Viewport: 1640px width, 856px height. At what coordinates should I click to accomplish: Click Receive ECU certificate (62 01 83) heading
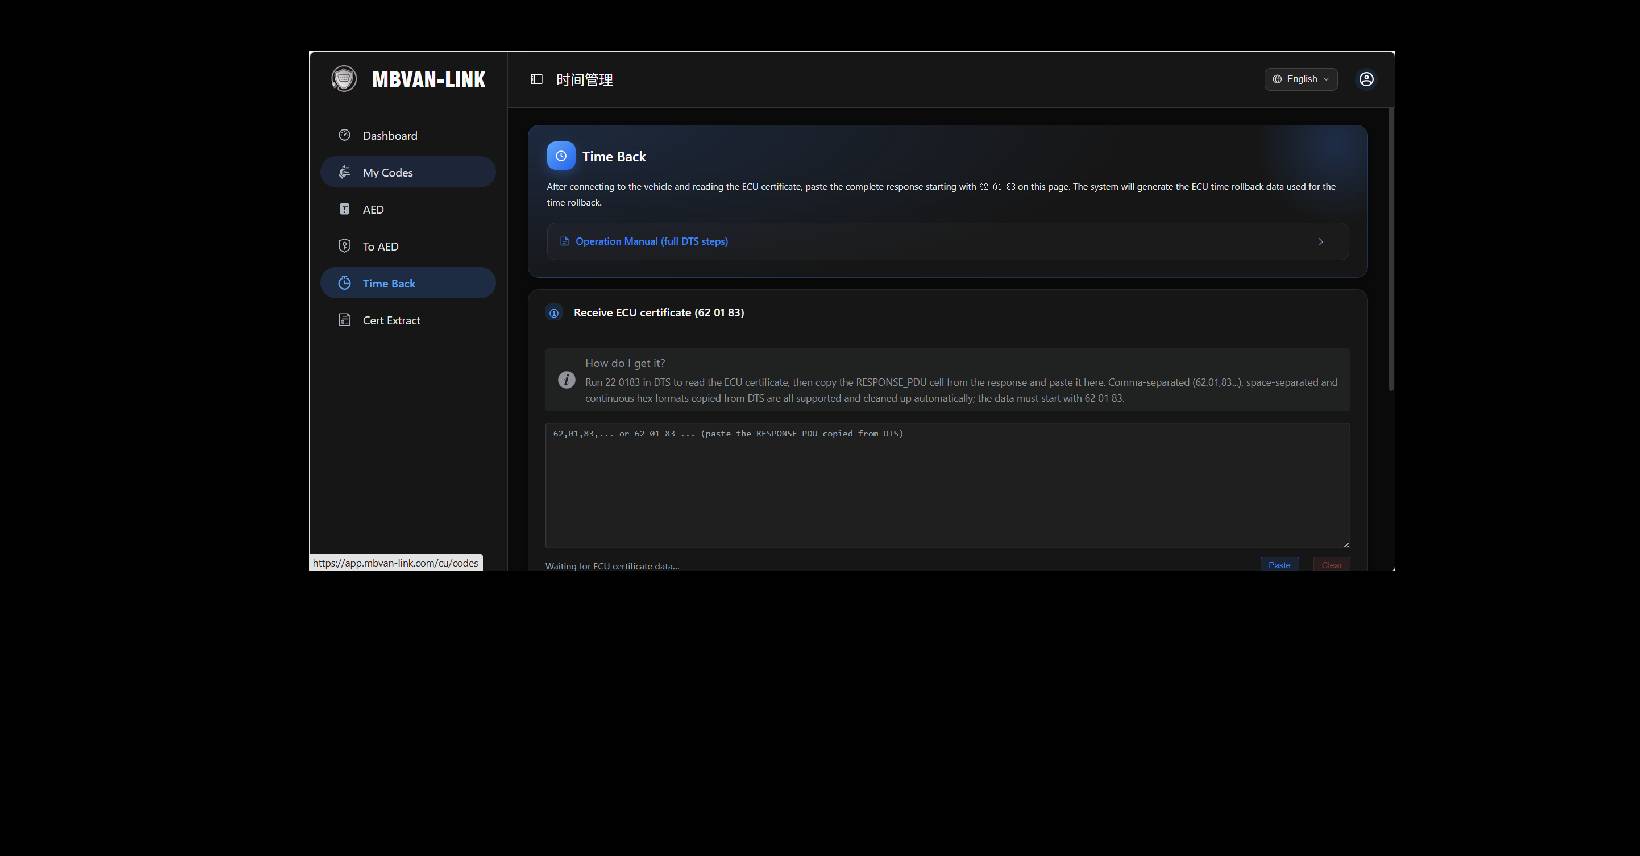[x=659, y=313]
